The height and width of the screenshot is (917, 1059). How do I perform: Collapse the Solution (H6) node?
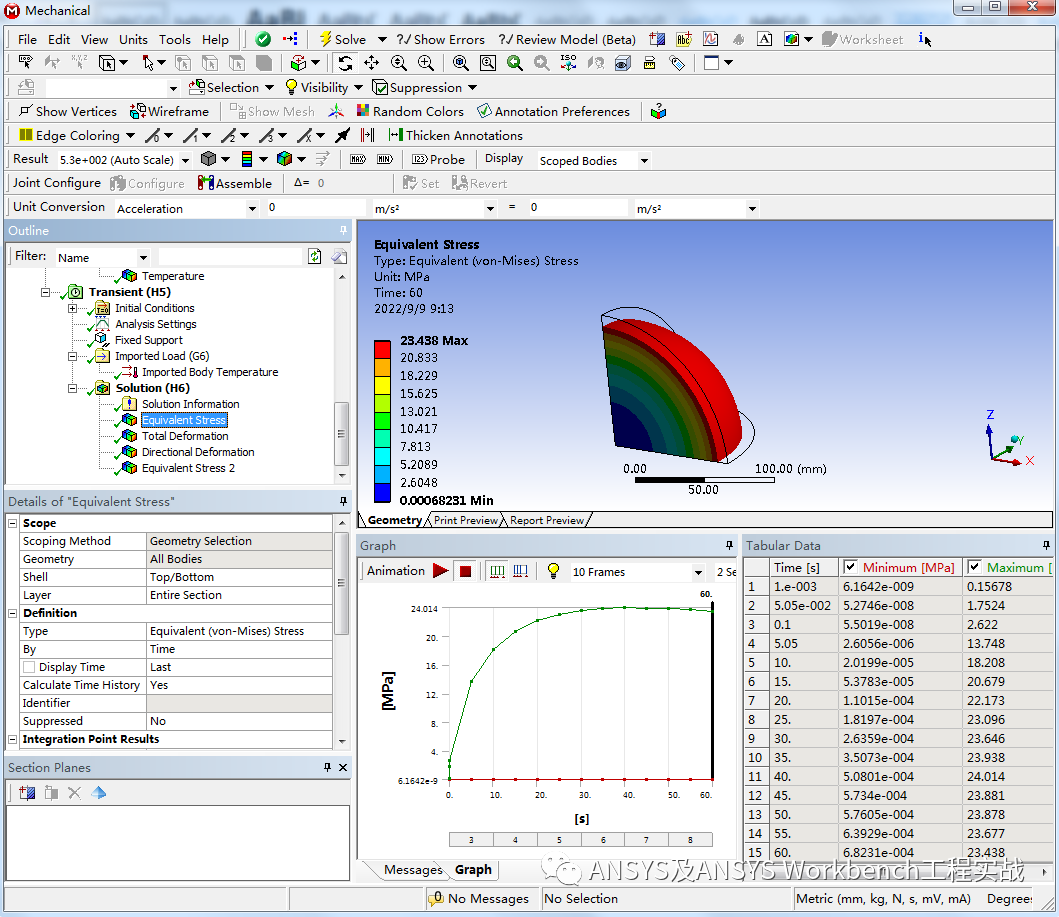[x=72, y=388]
